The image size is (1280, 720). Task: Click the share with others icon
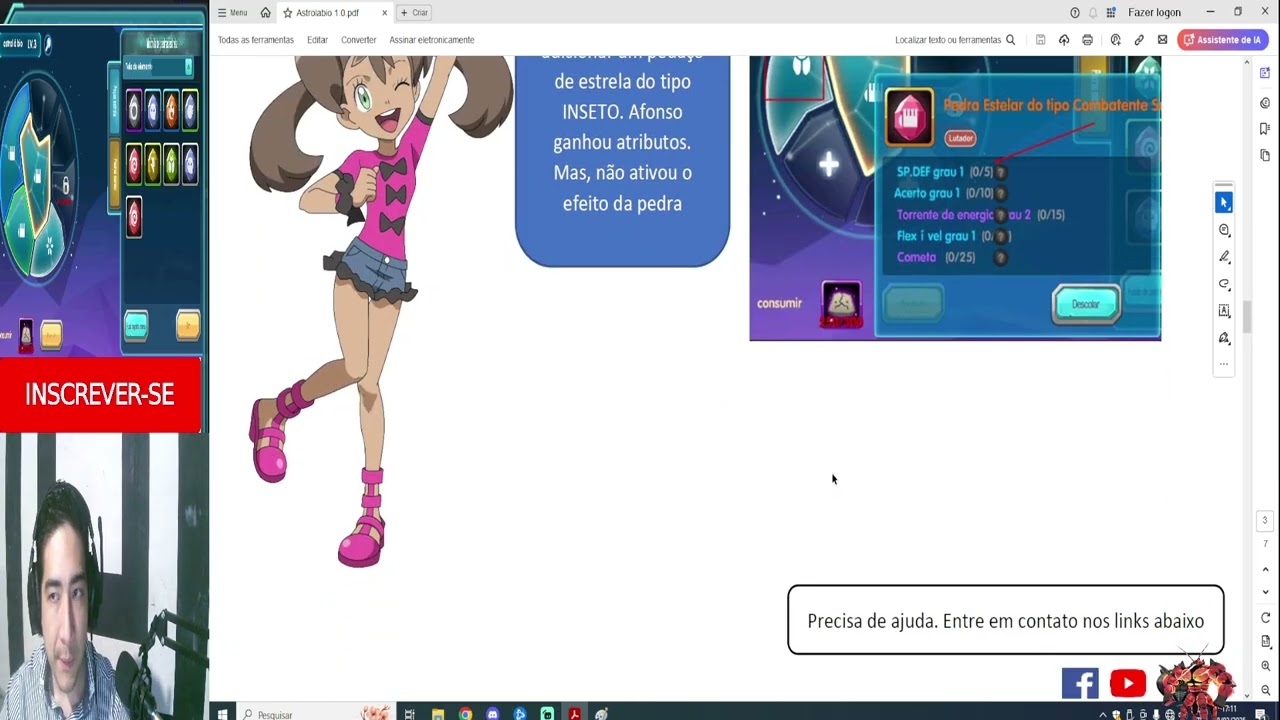pyautogui.click(x=1116, y=40)
